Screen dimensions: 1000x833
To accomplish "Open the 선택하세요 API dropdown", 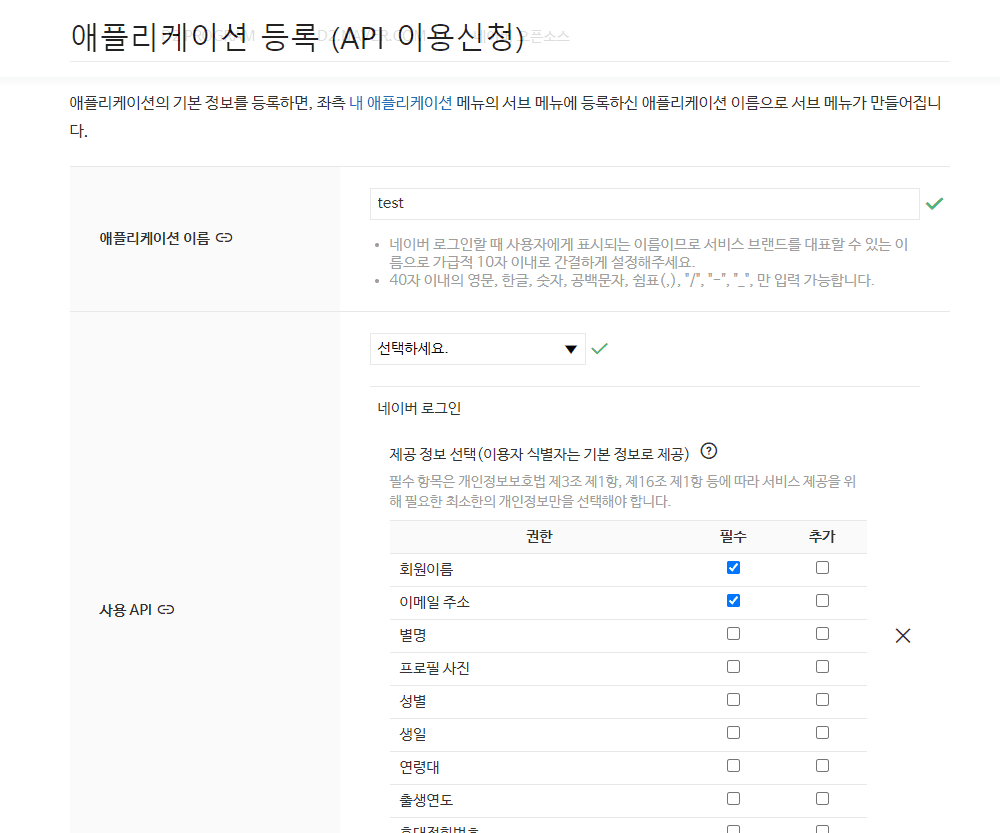I will 477,349.
